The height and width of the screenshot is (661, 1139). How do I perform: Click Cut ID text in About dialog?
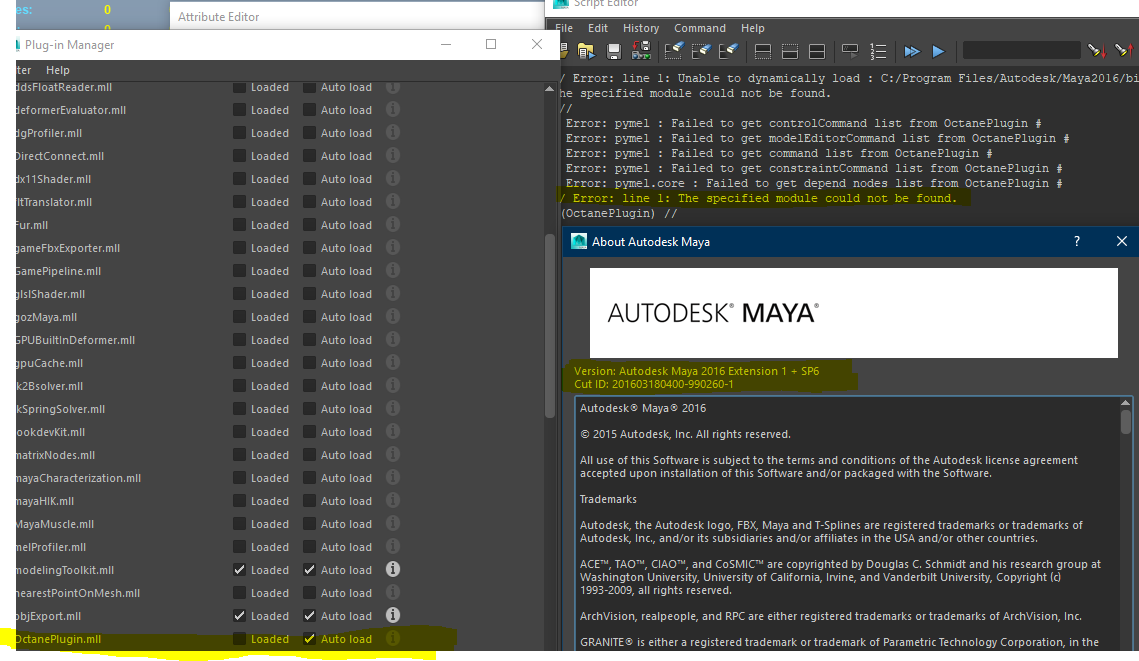pos(653,384)
